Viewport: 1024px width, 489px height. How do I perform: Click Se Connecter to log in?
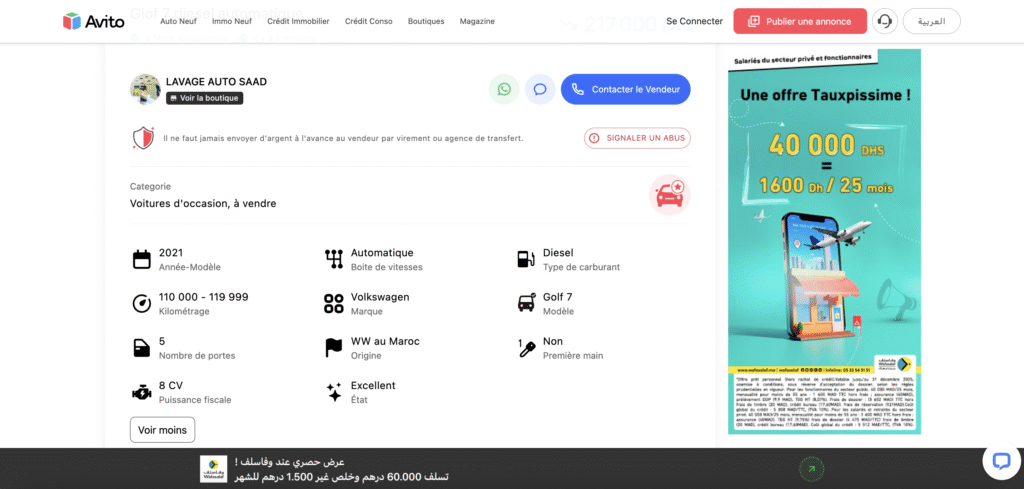coord(694,22)
